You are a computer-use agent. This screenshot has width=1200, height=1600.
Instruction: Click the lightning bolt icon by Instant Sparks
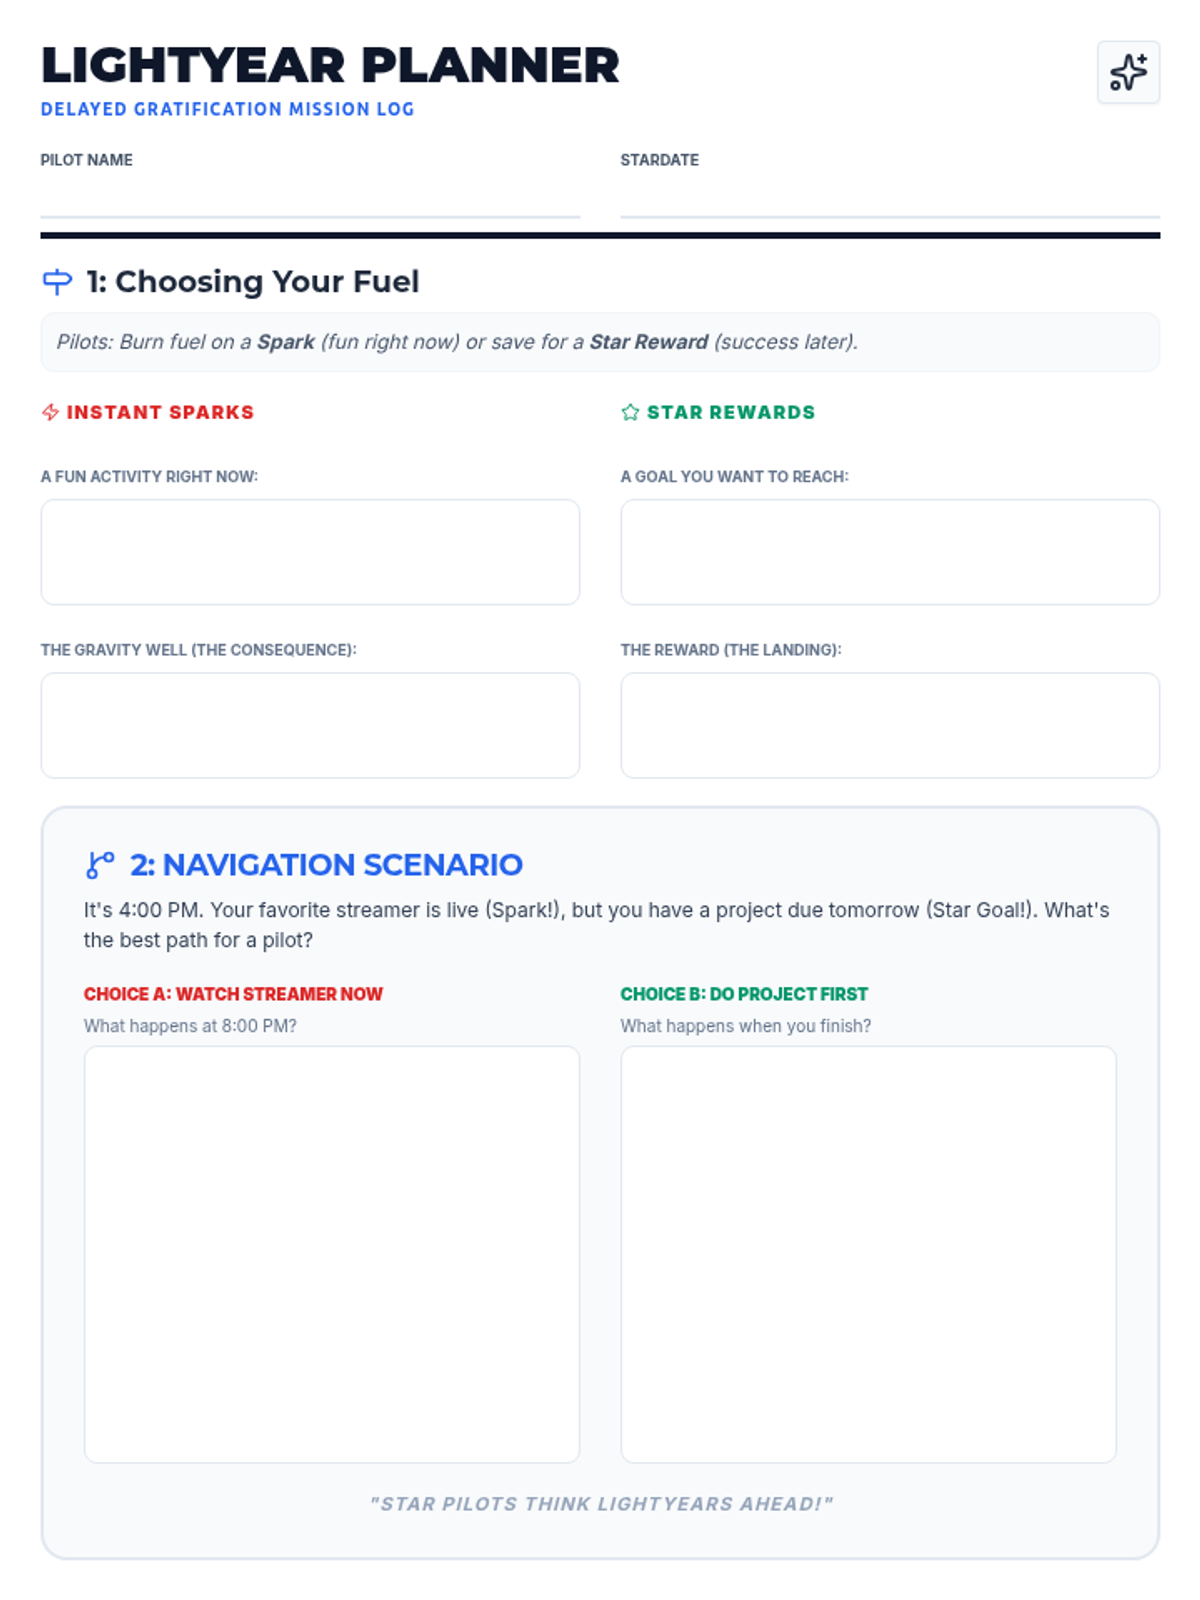tap(50, 412)
